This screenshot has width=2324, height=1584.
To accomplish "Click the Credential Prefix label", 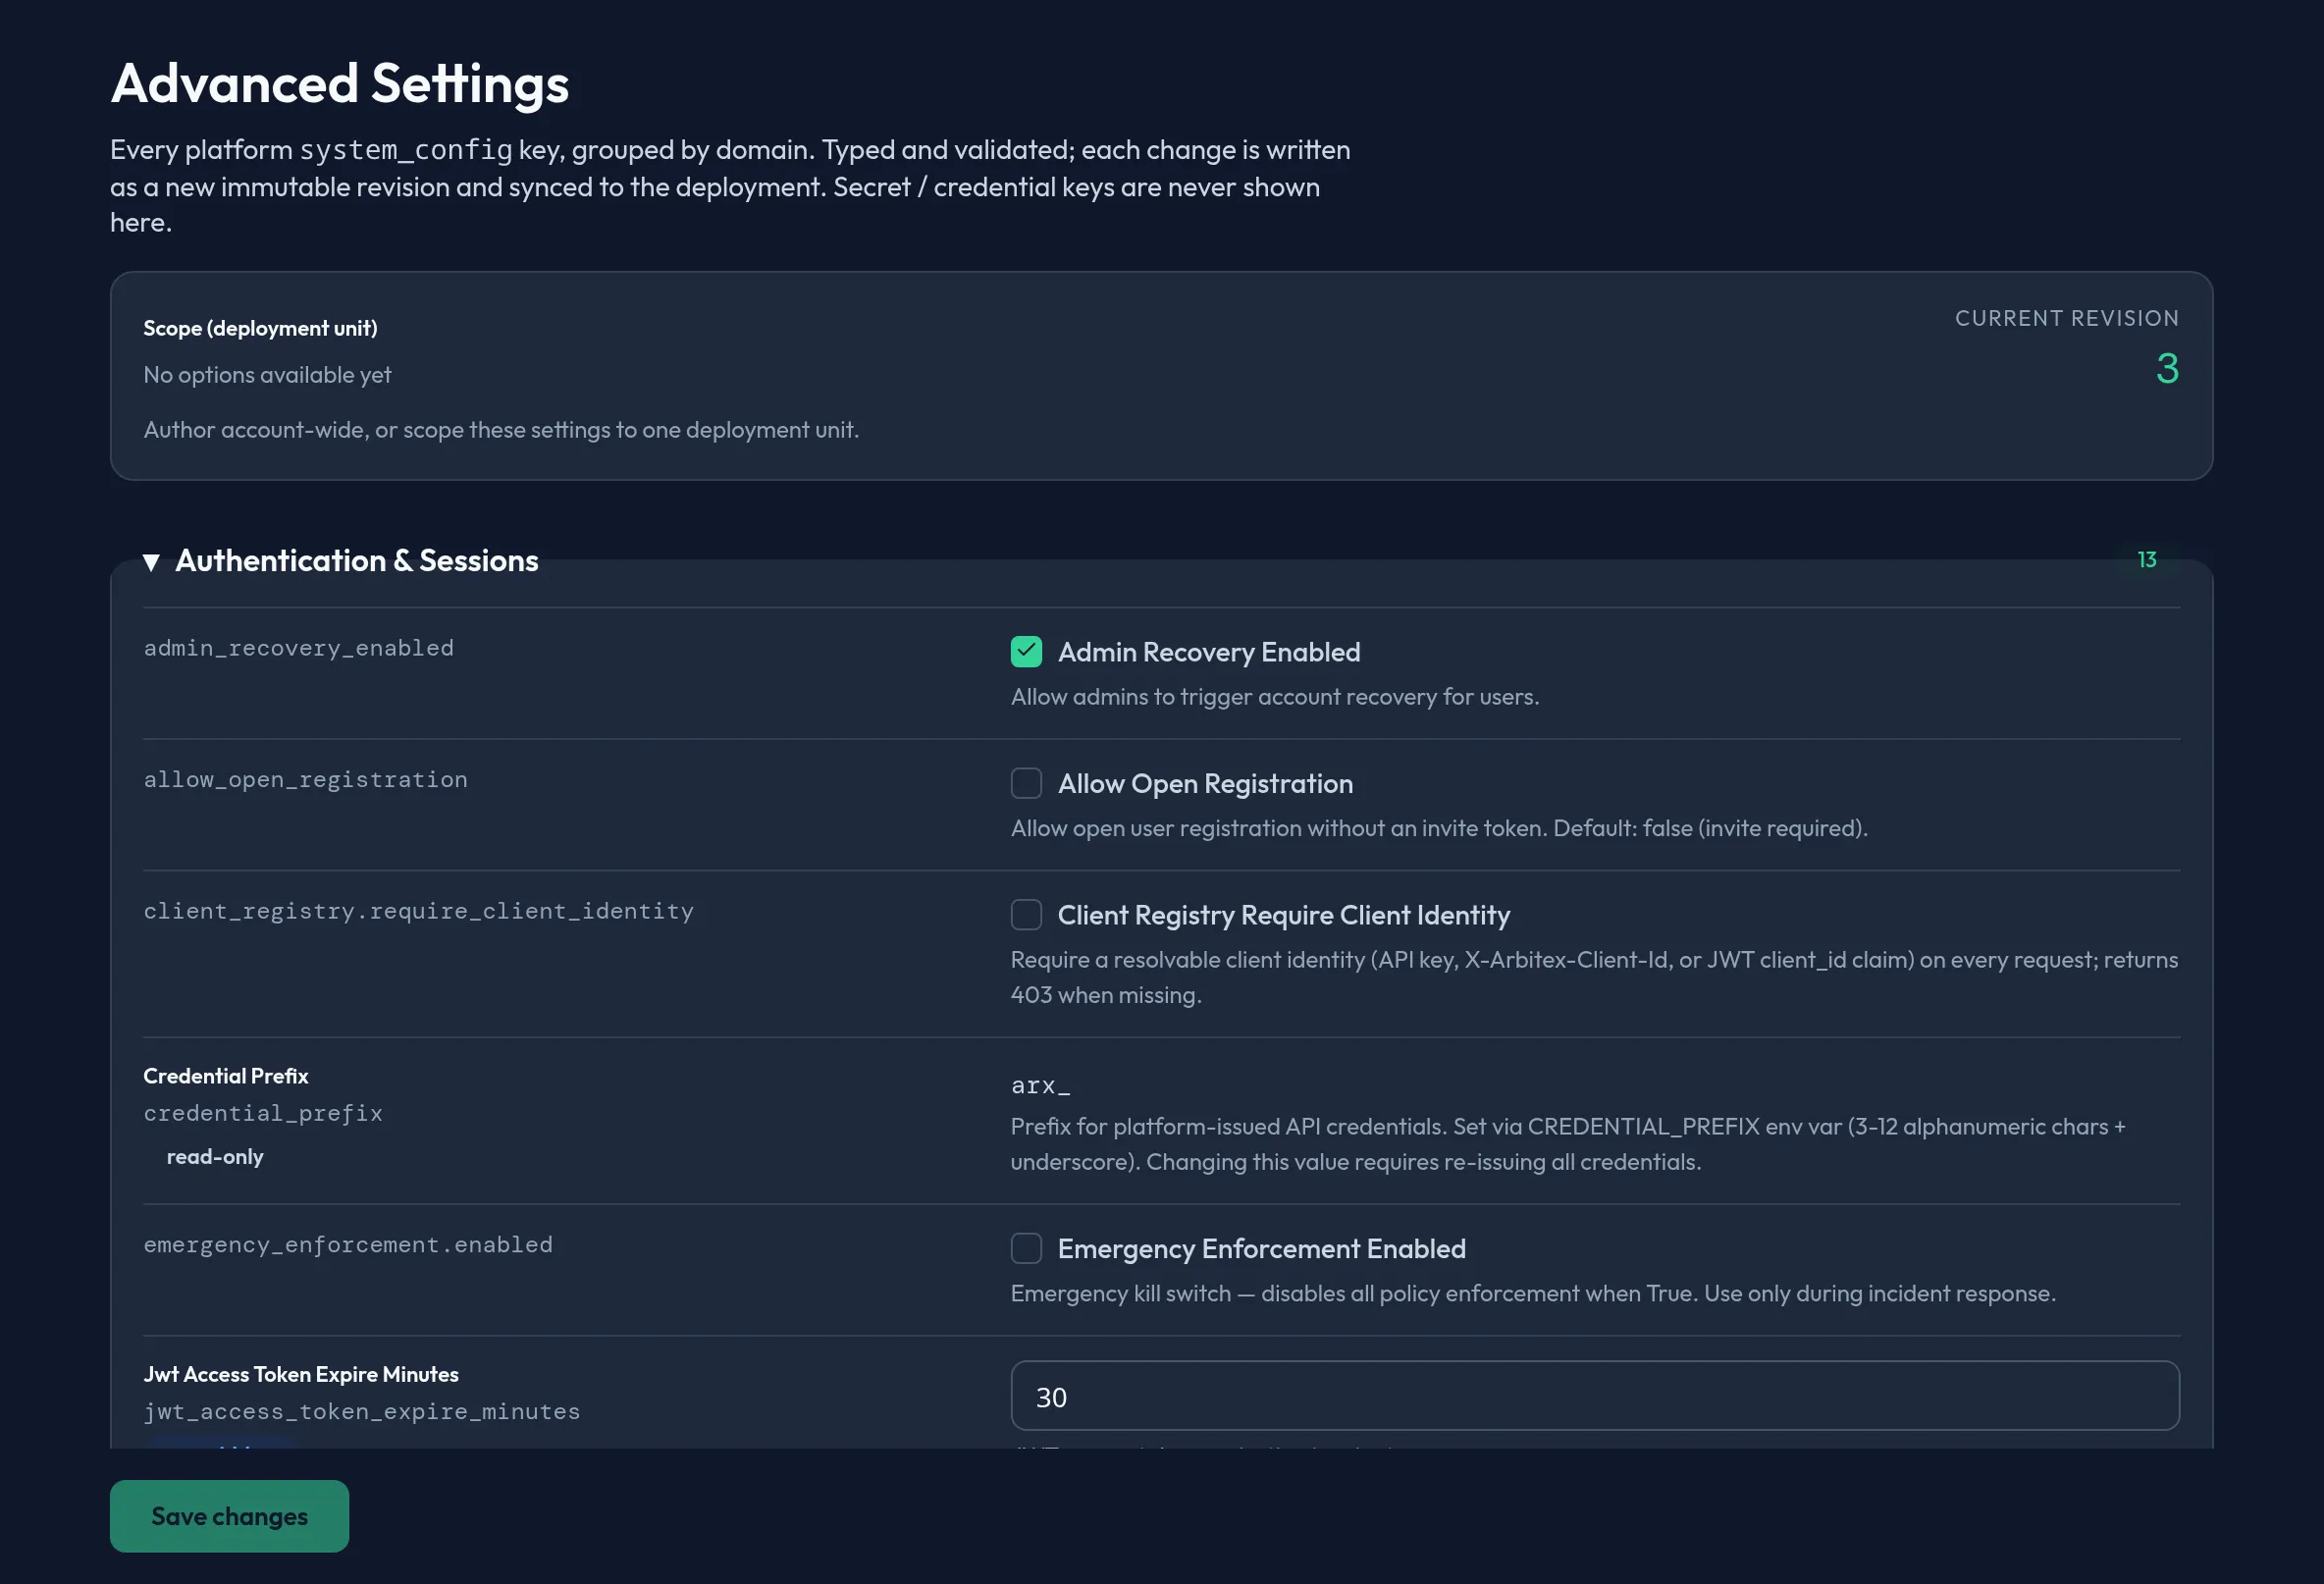I will [x=226, y=1076].
